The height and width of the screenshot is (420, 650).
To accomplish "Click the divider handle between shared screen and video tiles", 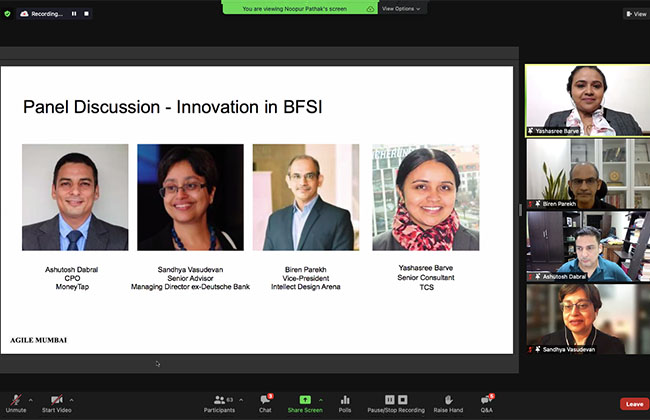I will pyautogui.click(x=521, y=210).
